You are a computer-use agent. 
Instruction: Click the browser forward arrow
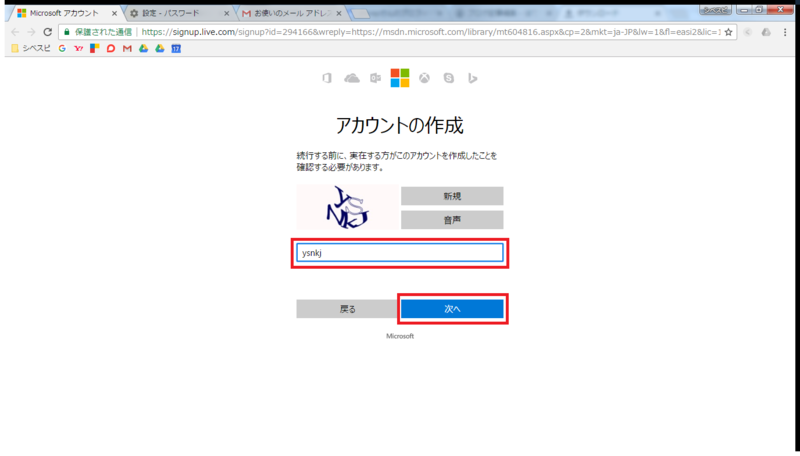[x=31, y=32]
